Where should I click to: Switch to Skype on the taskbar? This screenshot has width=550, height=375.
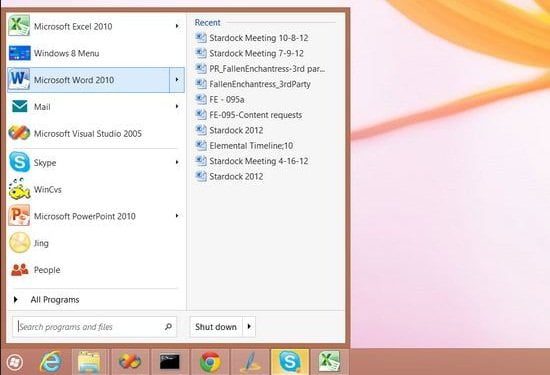click(x=290, y=362)
